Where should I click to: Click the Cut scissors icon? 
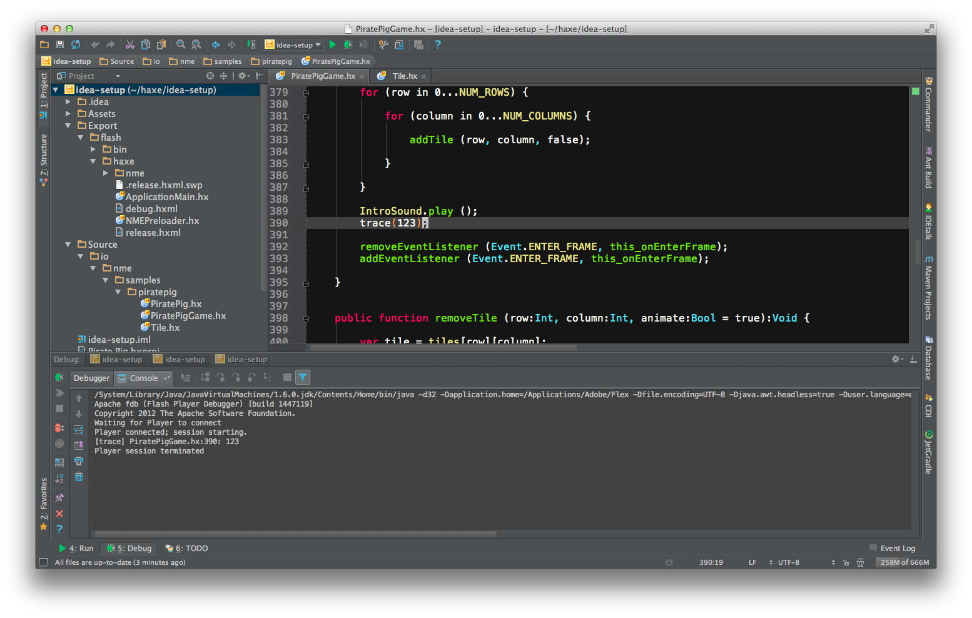pyautogui.click(x=130, y=45)
